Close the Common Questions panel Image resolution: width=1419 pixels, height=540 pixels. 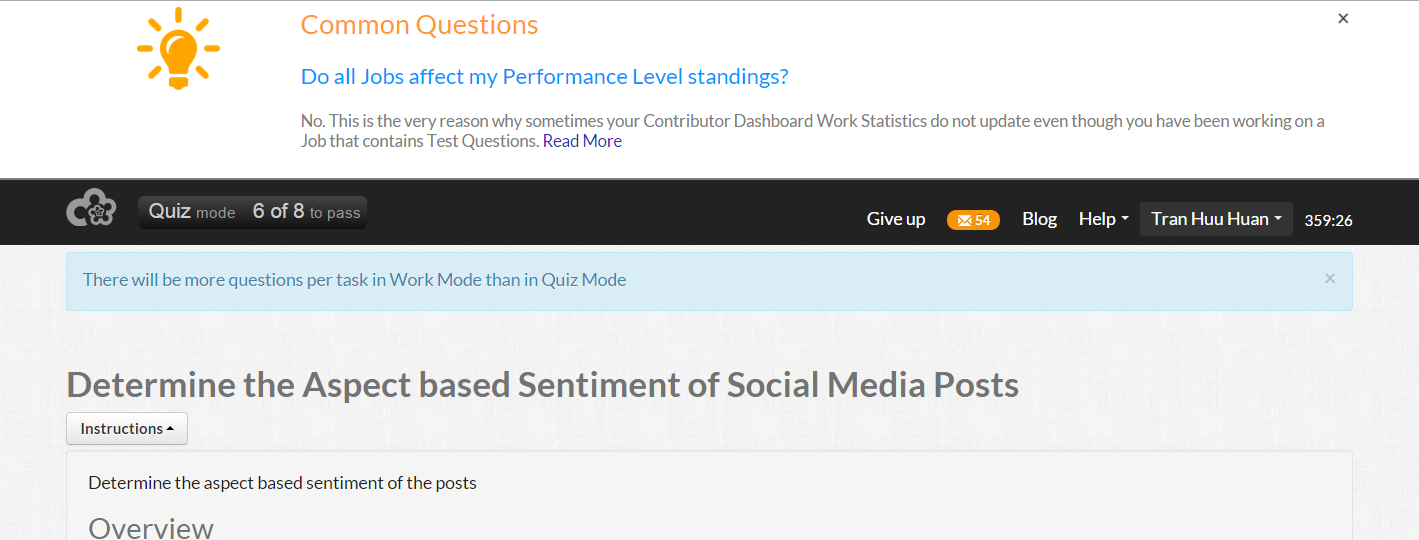click(1343, 19)
